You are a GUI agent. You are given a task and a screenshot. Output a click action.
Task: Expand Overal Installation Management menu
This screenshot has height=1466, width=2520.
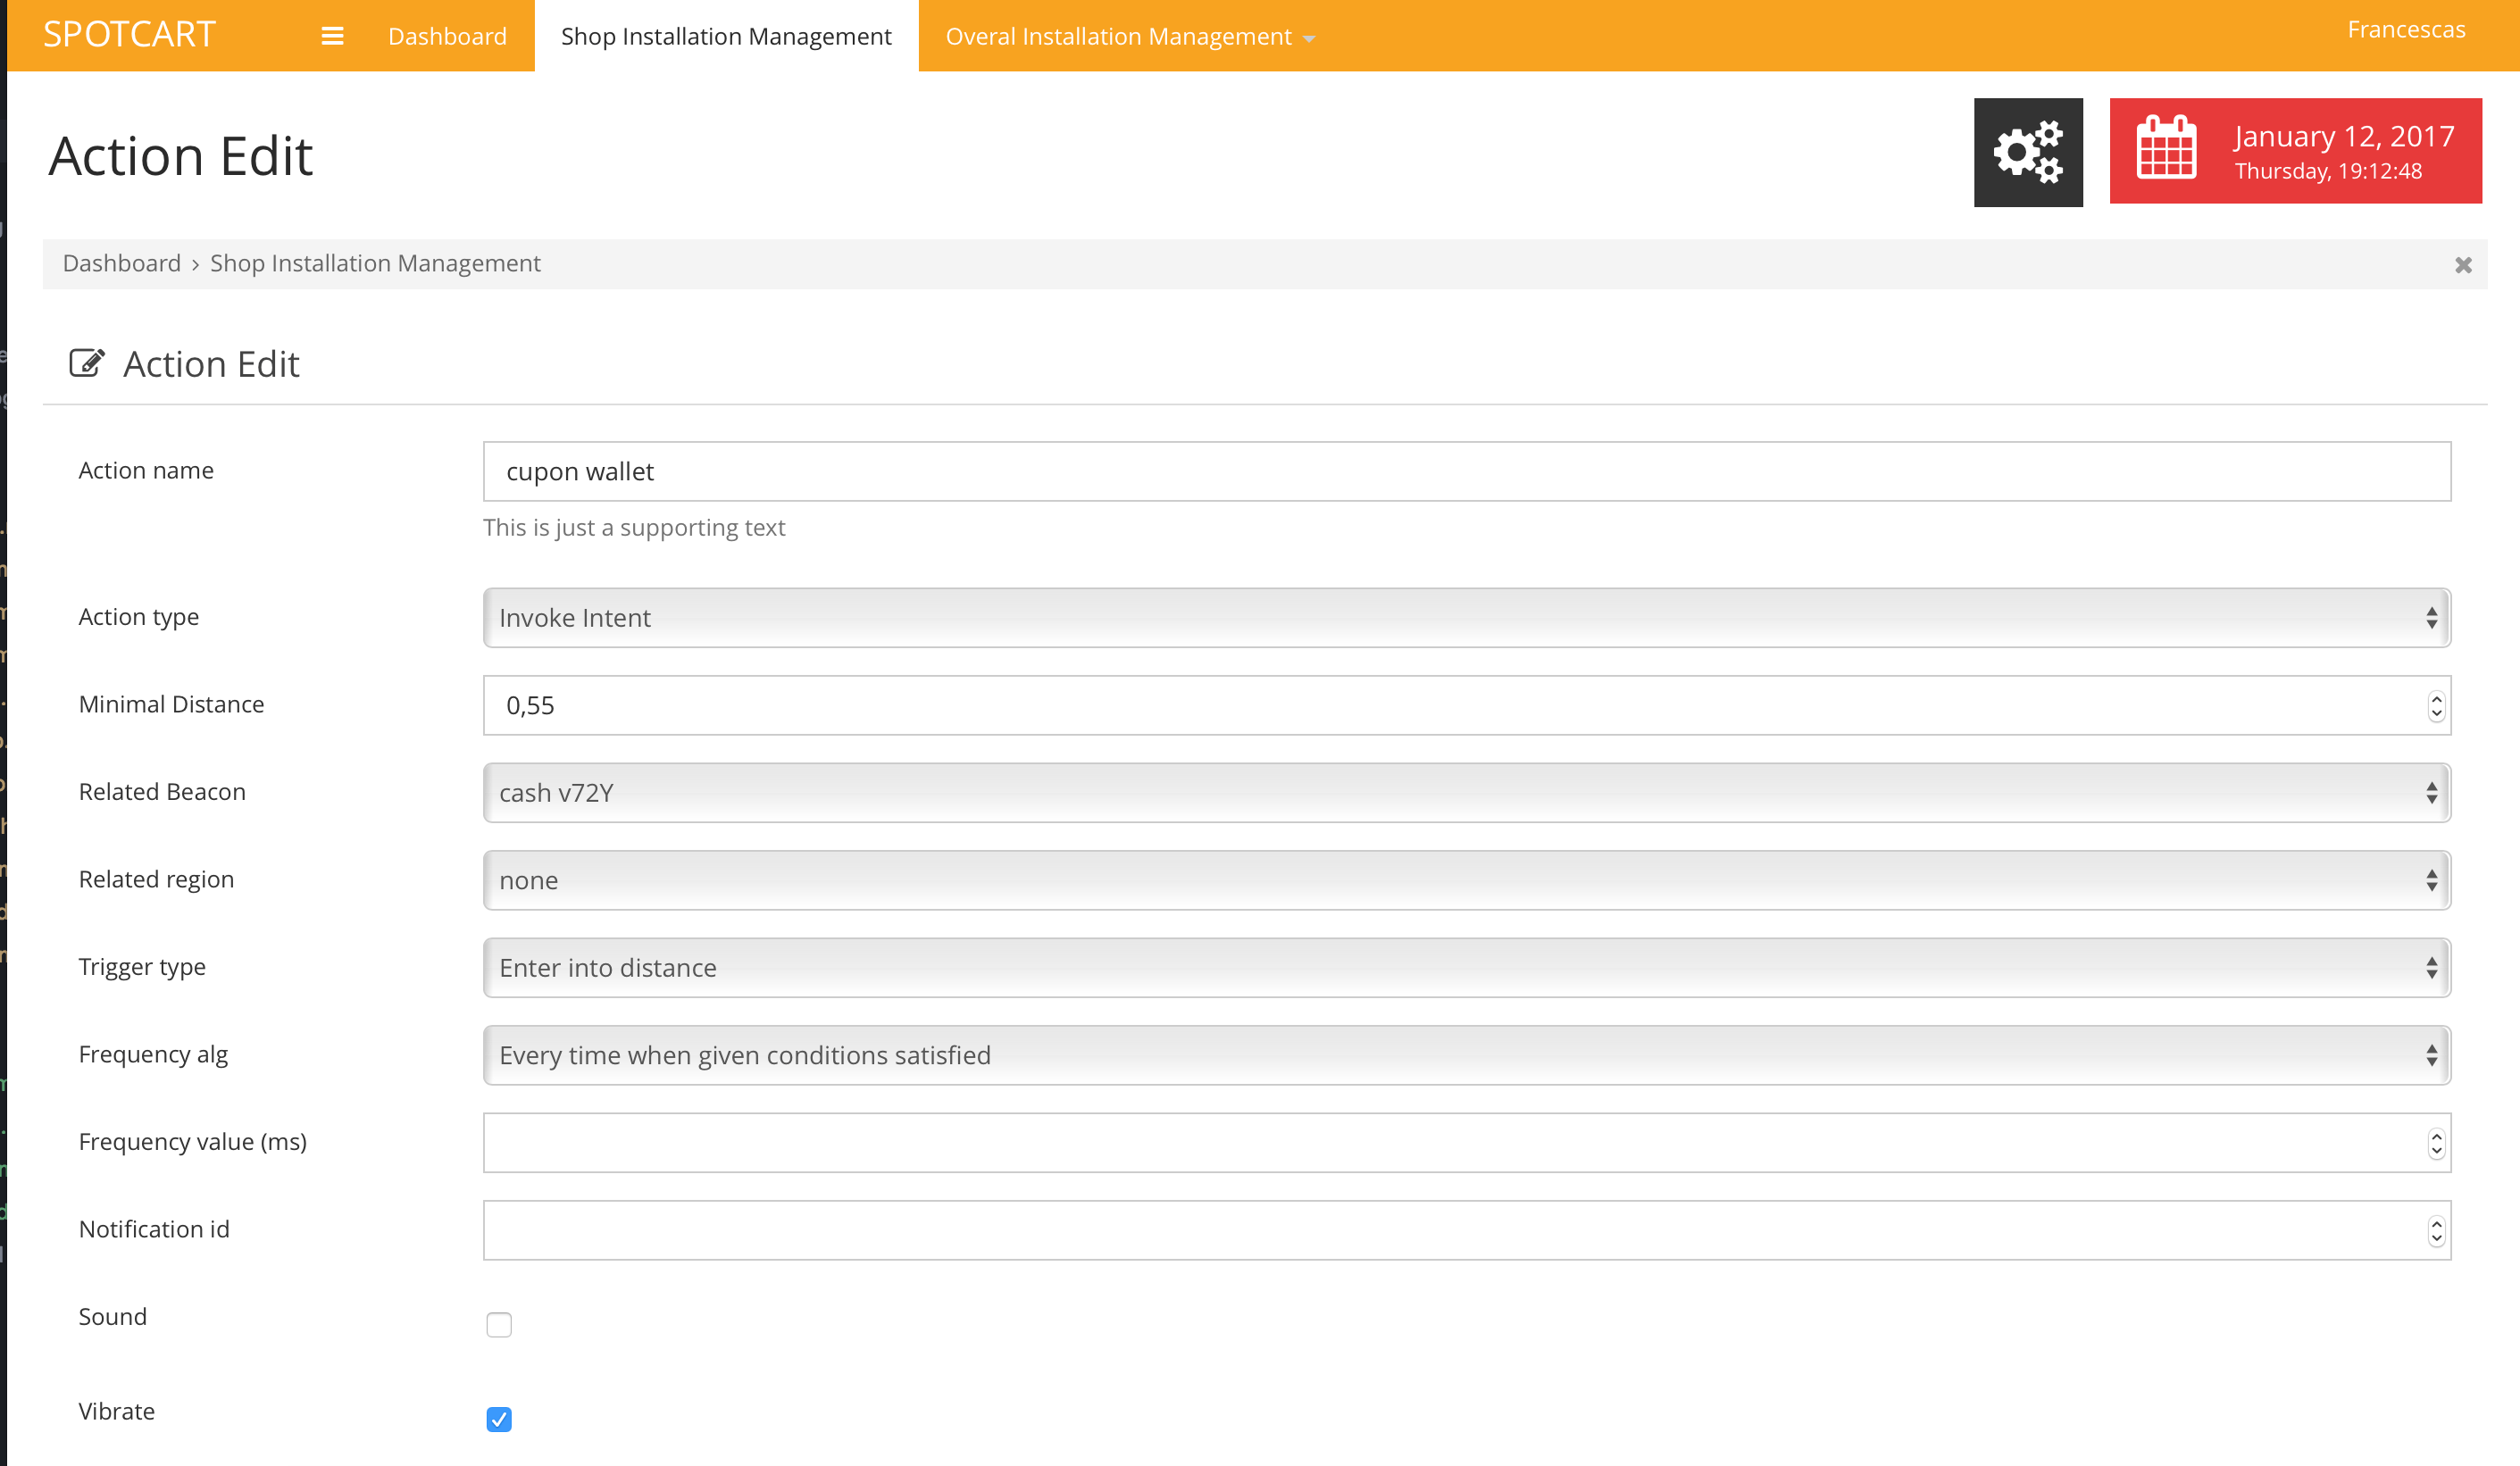tap(1130, 36)
